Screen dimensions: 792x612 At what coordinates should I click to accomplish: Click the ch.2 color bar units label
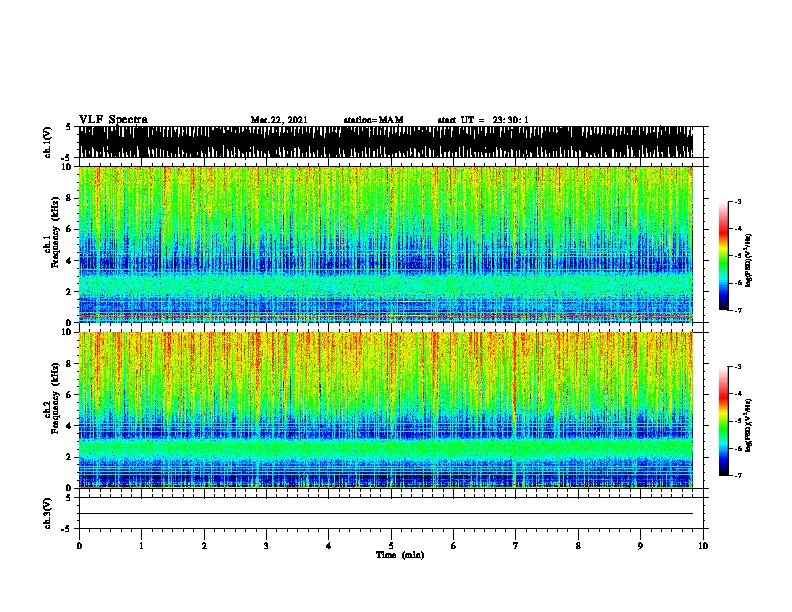point(748,426)
